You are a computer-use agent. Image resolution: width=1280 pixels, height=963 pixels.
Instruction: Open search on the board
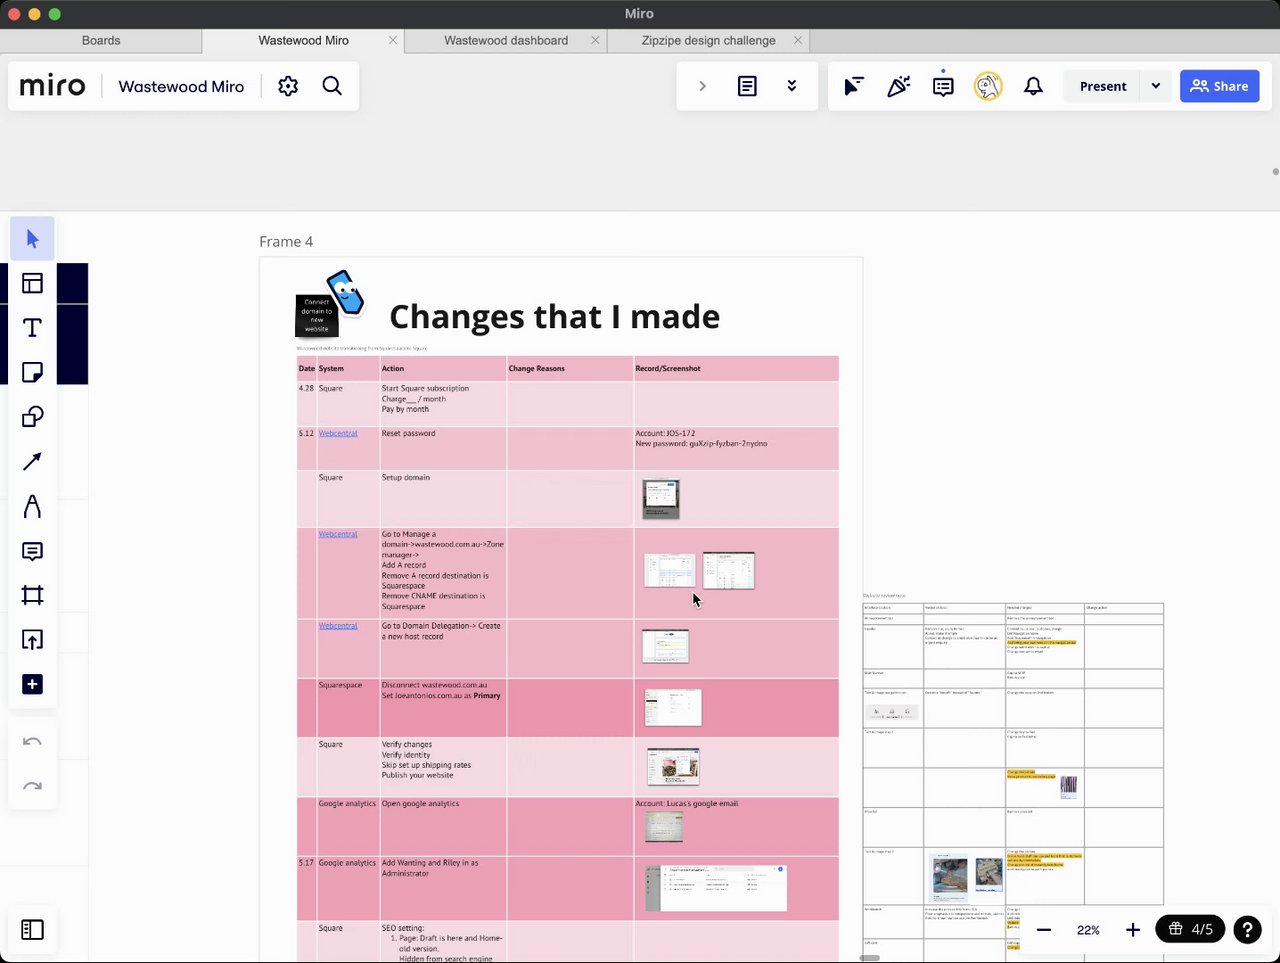[332, 86]
